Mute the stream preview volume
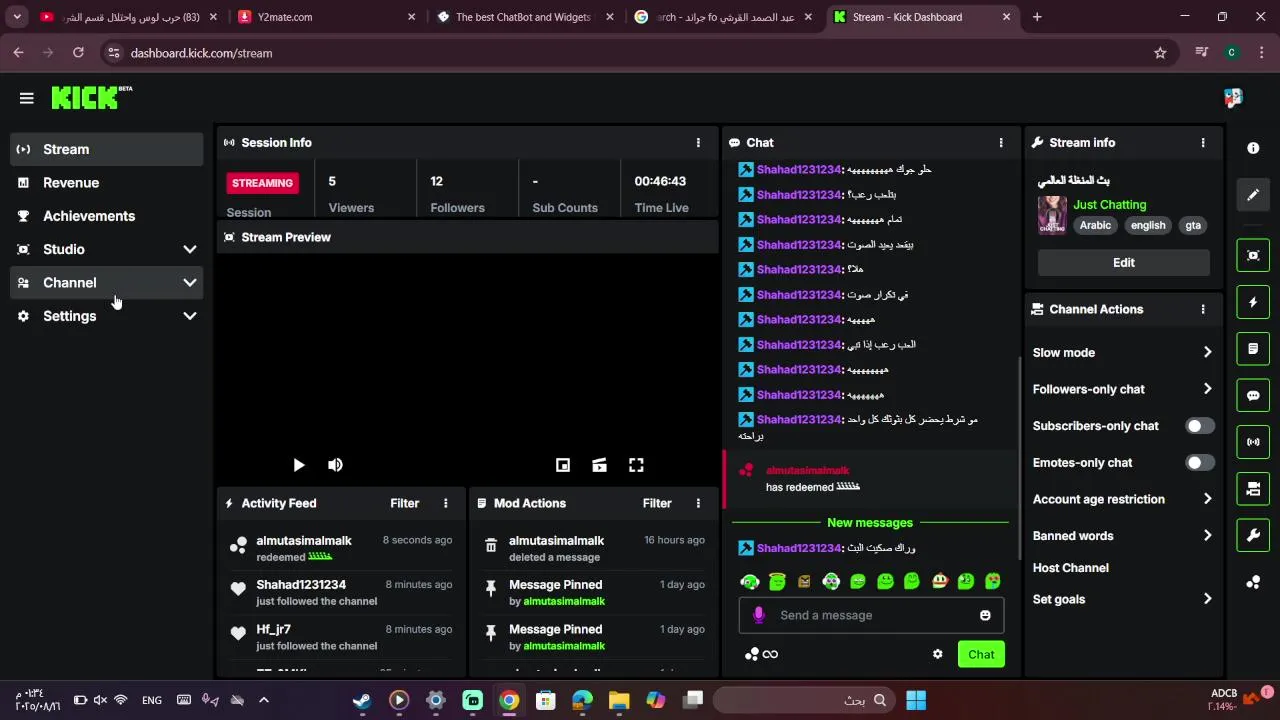Viewport: 1280px width, 720px height. 335,465
